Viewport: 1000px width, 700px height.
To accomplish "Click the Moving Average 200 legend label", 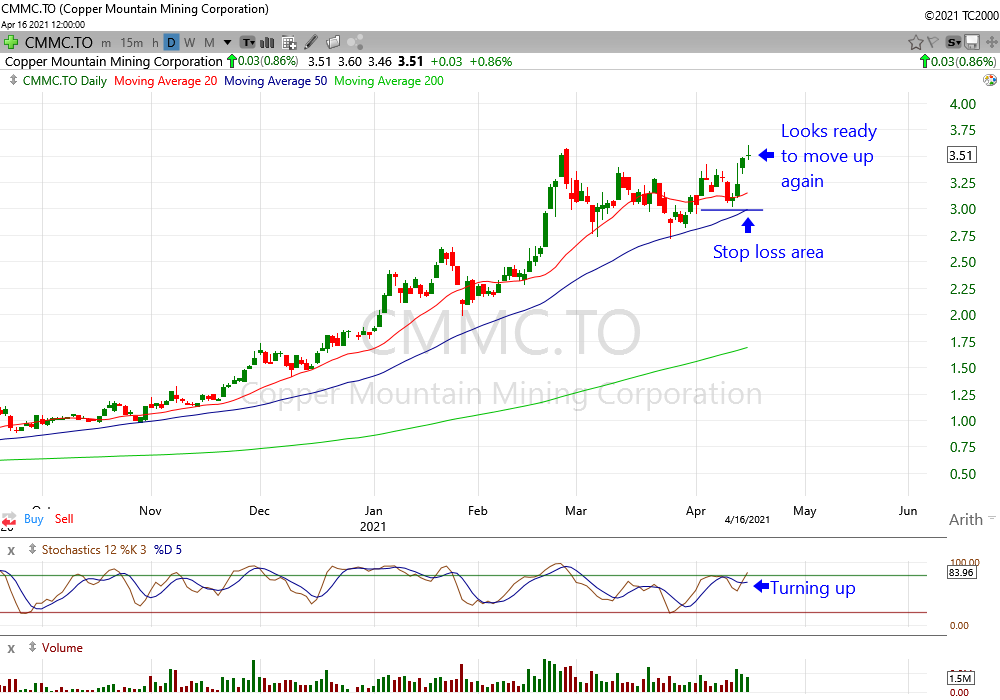I will point(389,81).
